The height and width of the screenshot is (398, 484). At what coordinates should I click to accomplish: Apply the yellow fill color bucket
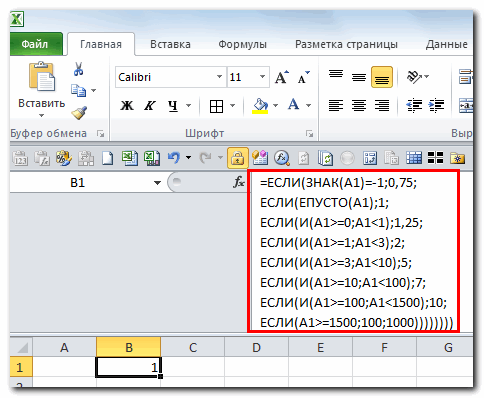pos(260,106)
